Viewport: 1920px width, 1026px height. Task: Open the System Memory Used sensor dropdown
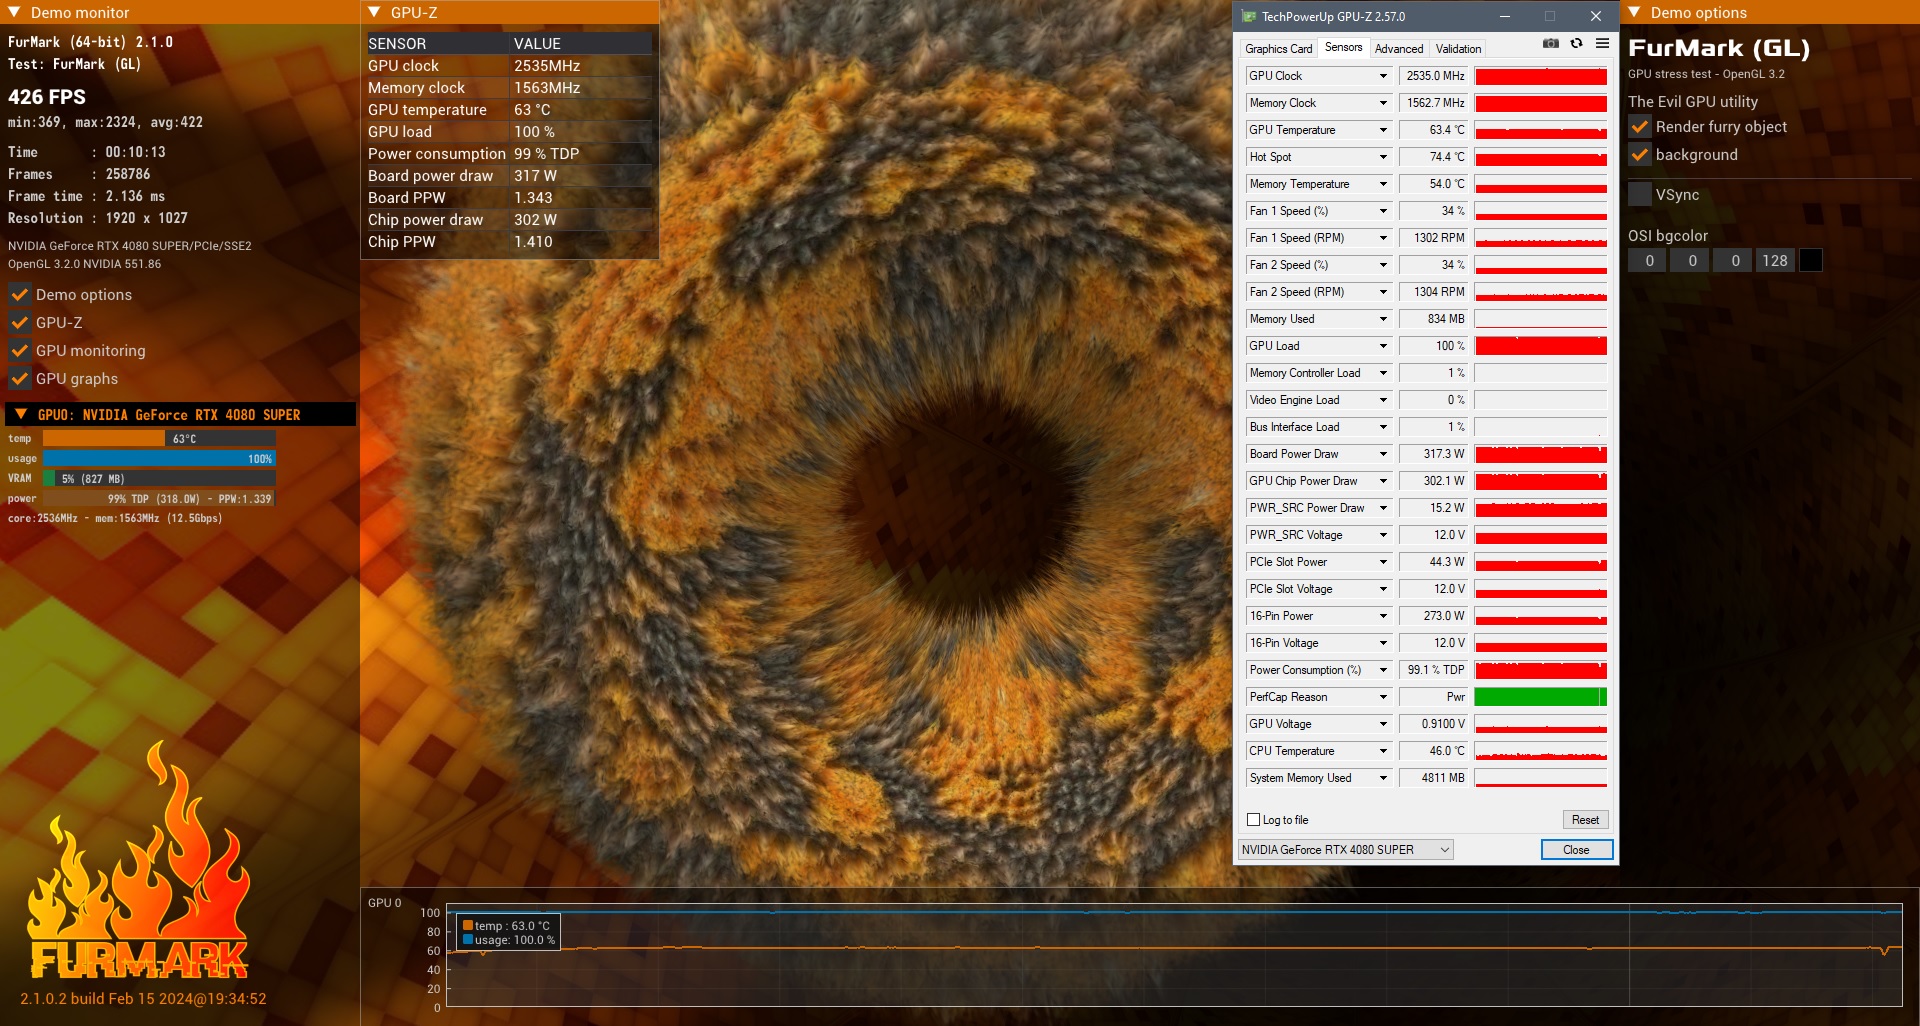(x=1383, y=778)
